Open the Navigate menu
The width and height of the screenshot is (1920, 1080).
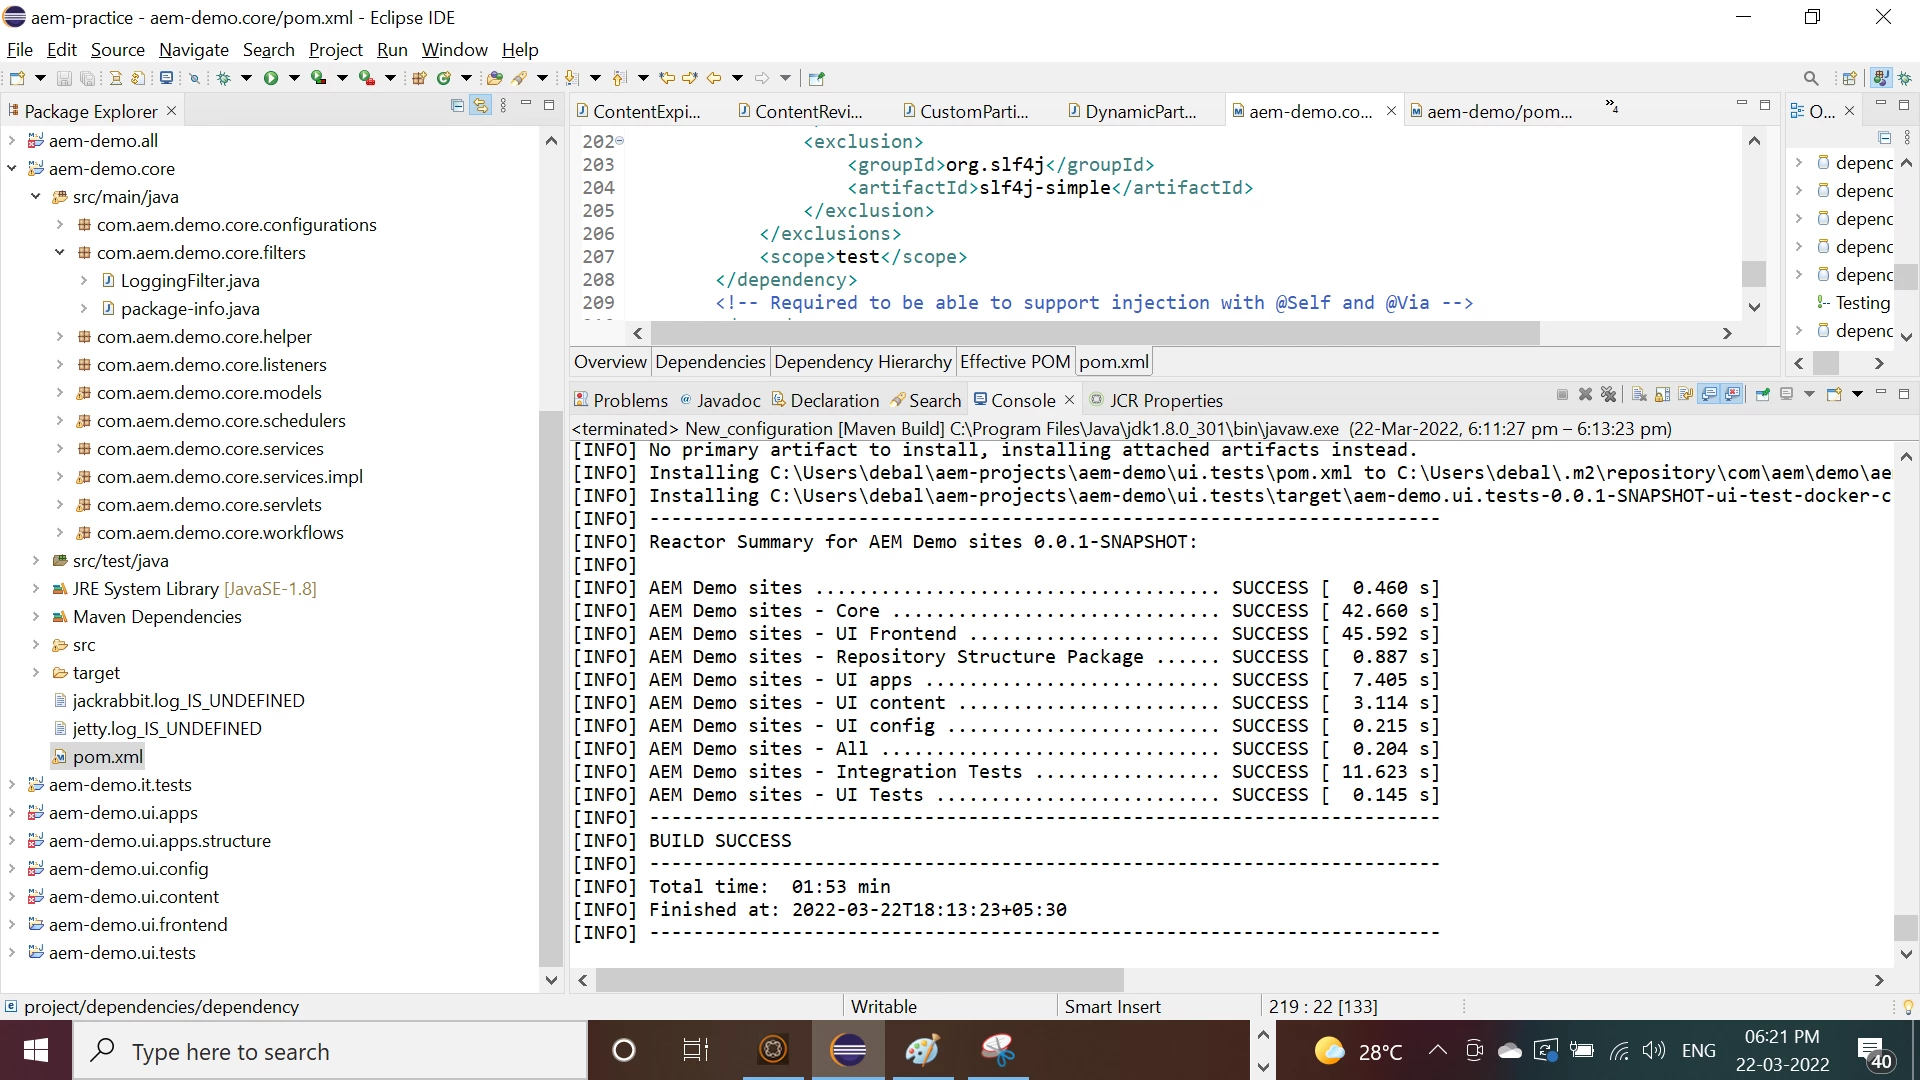click(x=193, y=50)
